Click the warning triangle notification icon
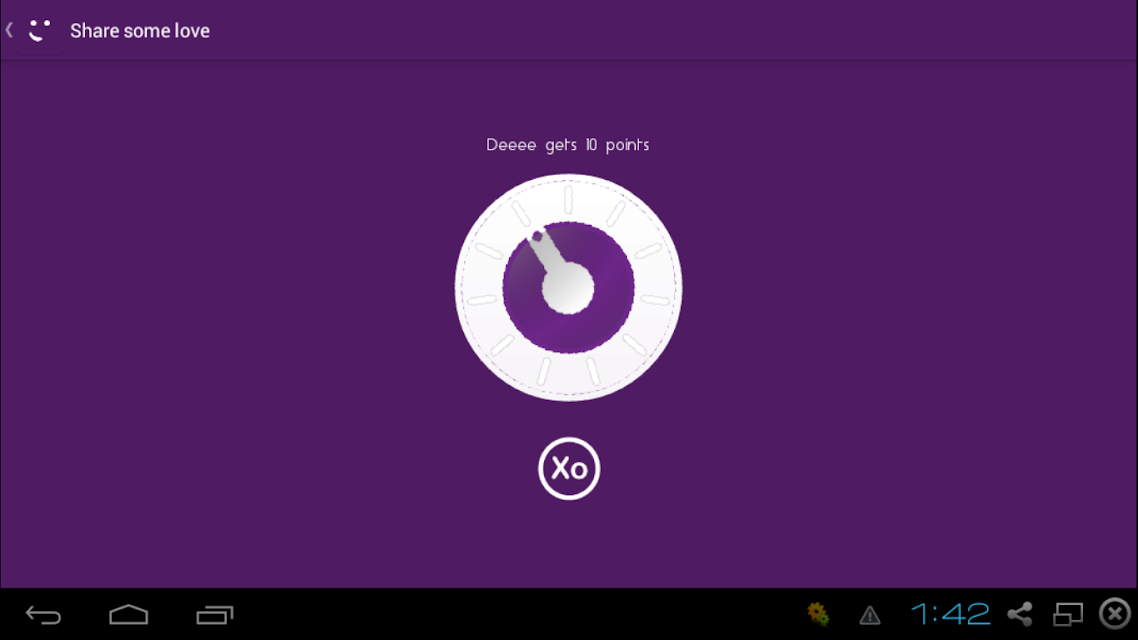Screen dimensions: 1138x640 pyautogui.click(x=869, y=616)
